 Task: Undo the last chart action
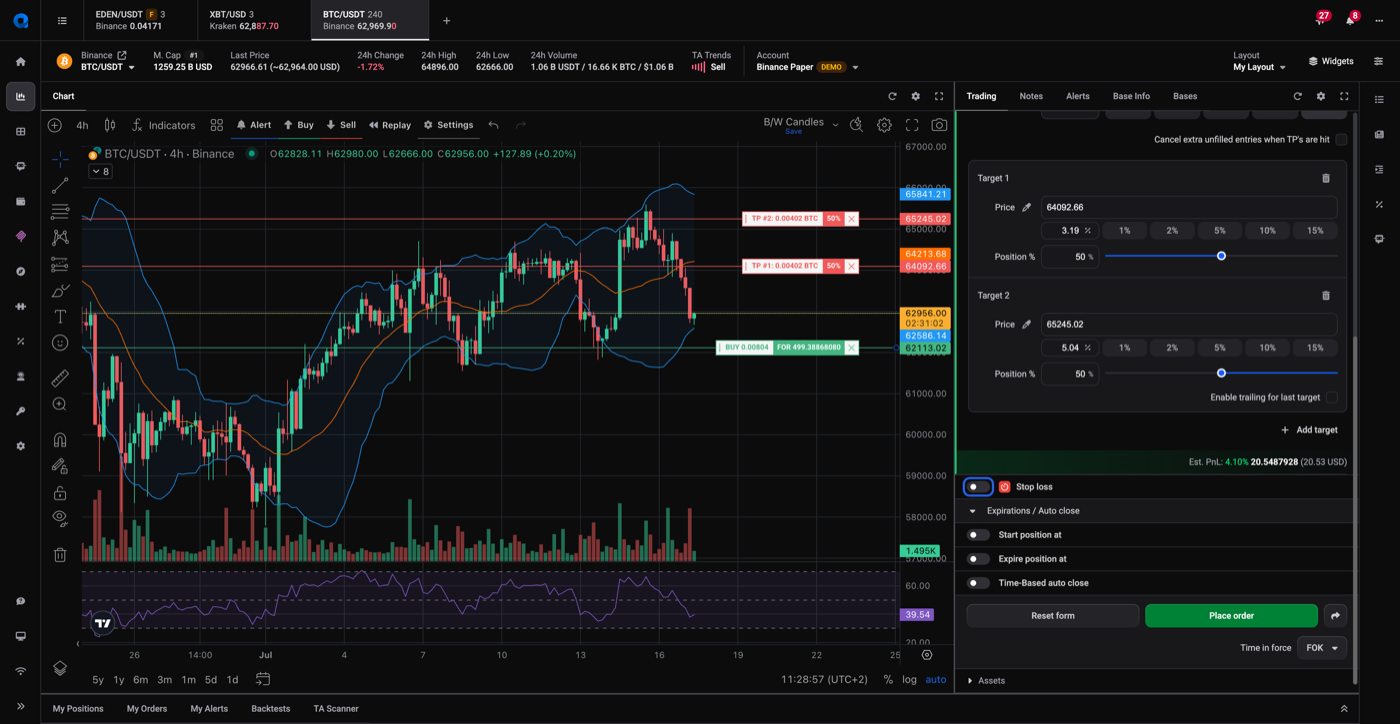(493, 125)
